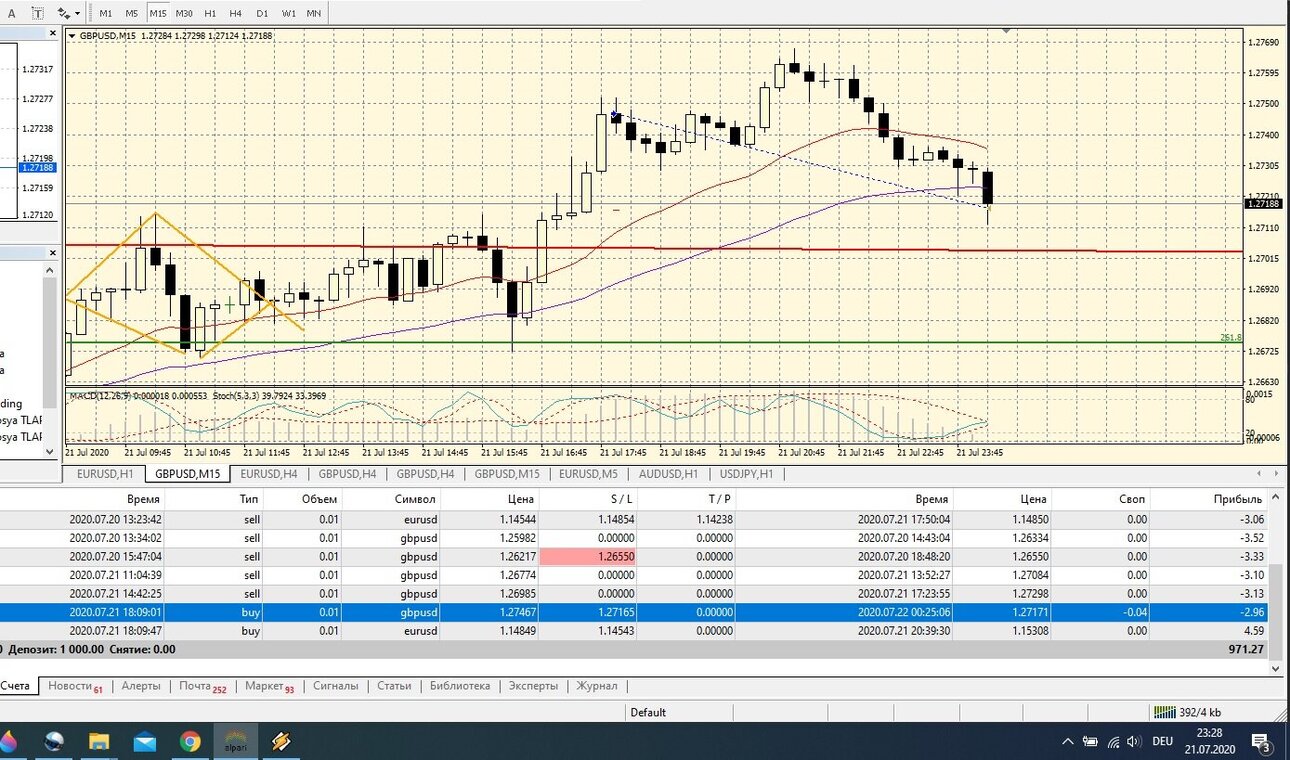The image size is (1290, 760).
Task: Switch chart to M5 timeframe
Action: pos(132,13)
